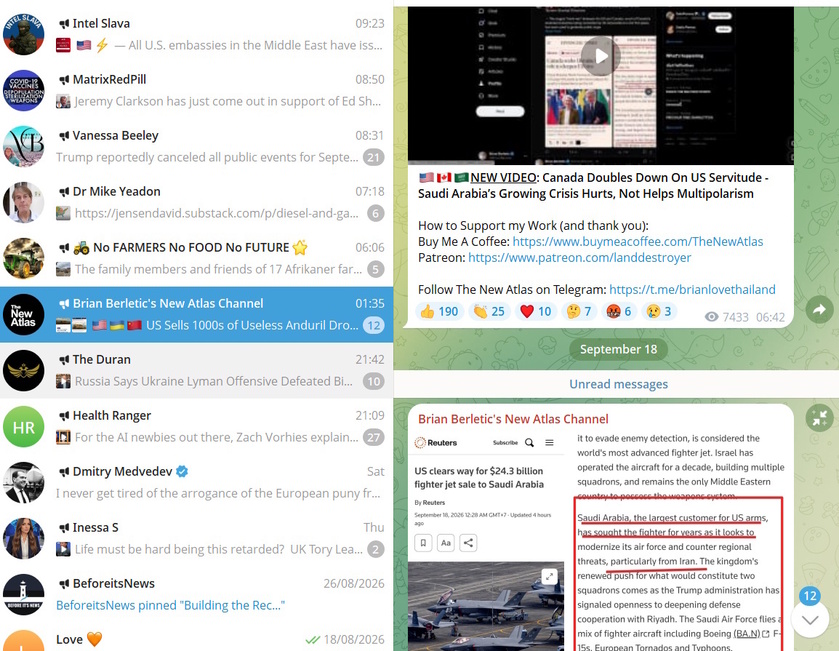Viewport: 839px width, 651px height.
Task: Click the unread badge 21 on Vanessa Beeley
Action: coord(373,158)
